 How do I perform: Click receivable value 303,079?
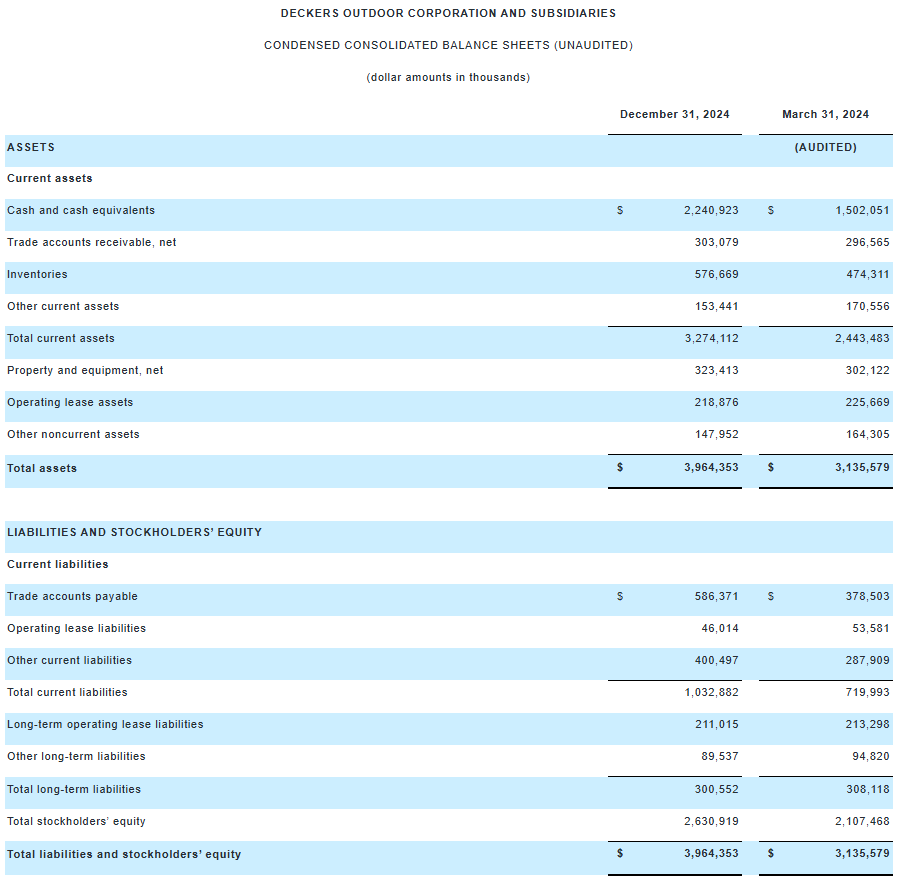coord(716,242)
